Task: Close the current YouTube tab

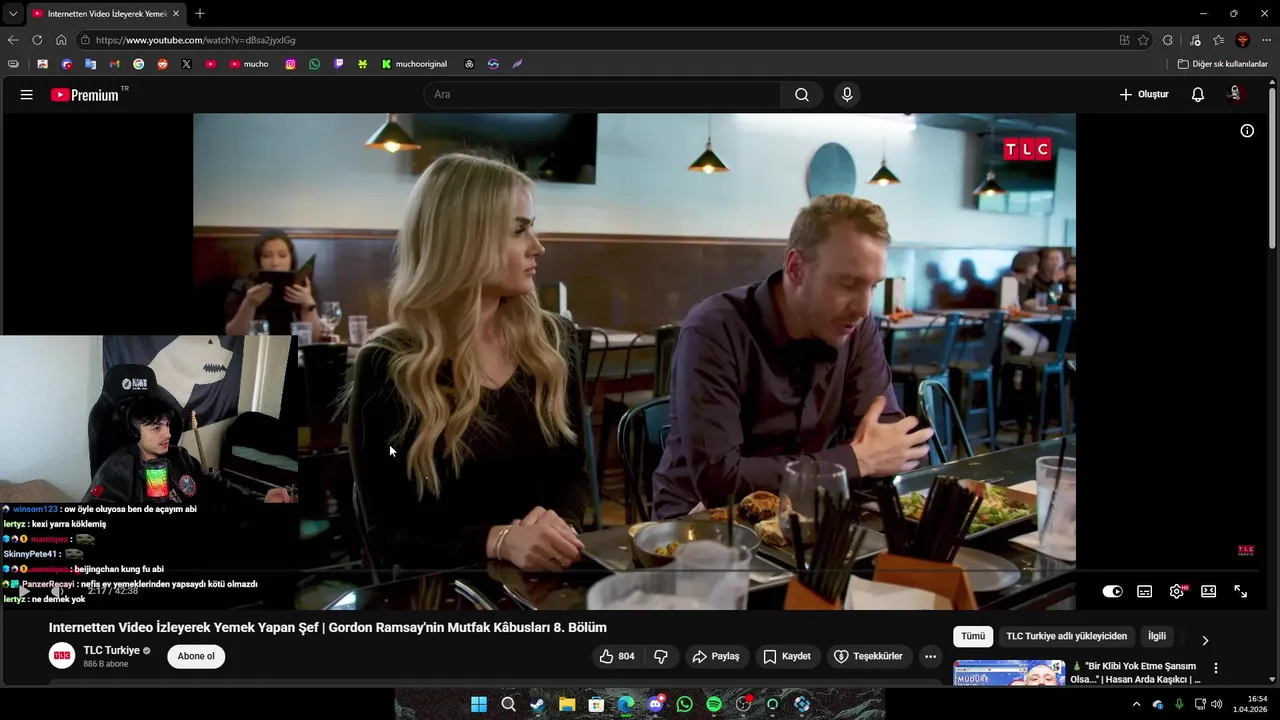Action: click(x=176, y=14)
